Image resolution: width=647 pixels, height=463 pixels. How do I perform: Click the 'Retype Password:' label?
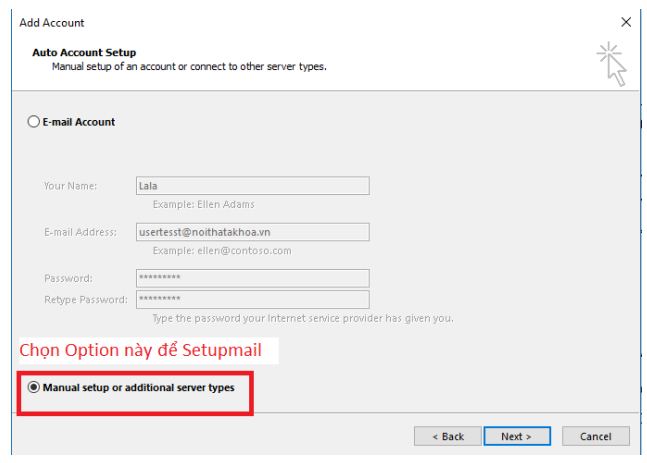[85, 299]
